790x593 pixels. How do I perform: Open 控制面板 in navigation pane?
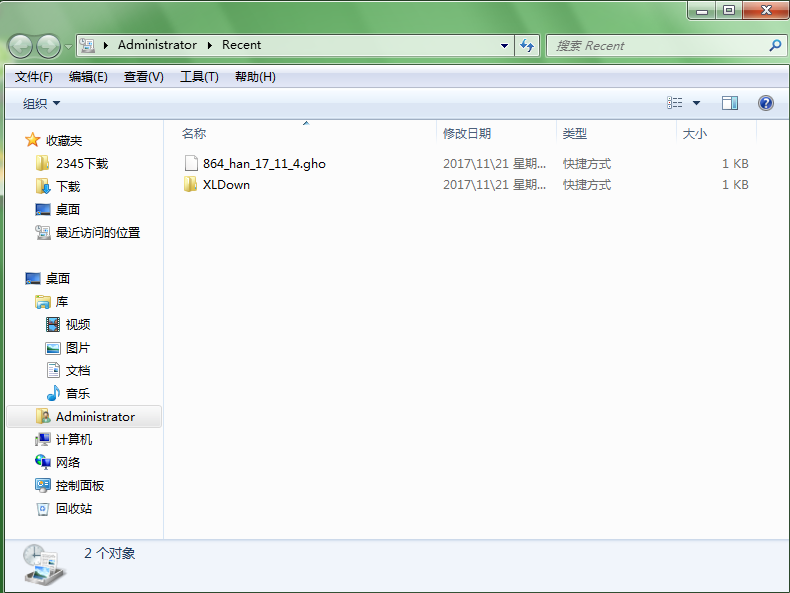(80, 485)
